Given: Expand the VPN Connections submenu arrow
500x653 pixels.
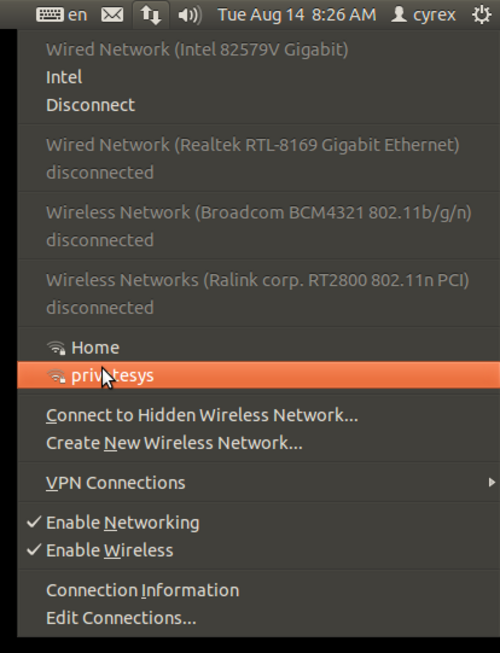Looking at the screenshot, I should (x=492, y=482).
